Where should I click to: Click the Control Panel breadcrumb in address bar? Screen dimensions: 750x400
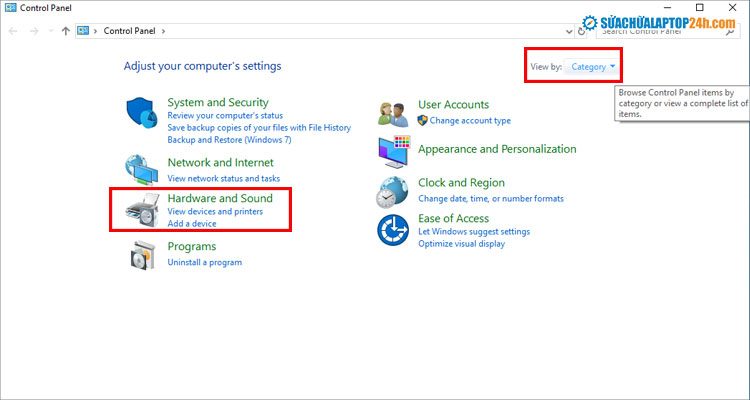[x=129, y=31]
